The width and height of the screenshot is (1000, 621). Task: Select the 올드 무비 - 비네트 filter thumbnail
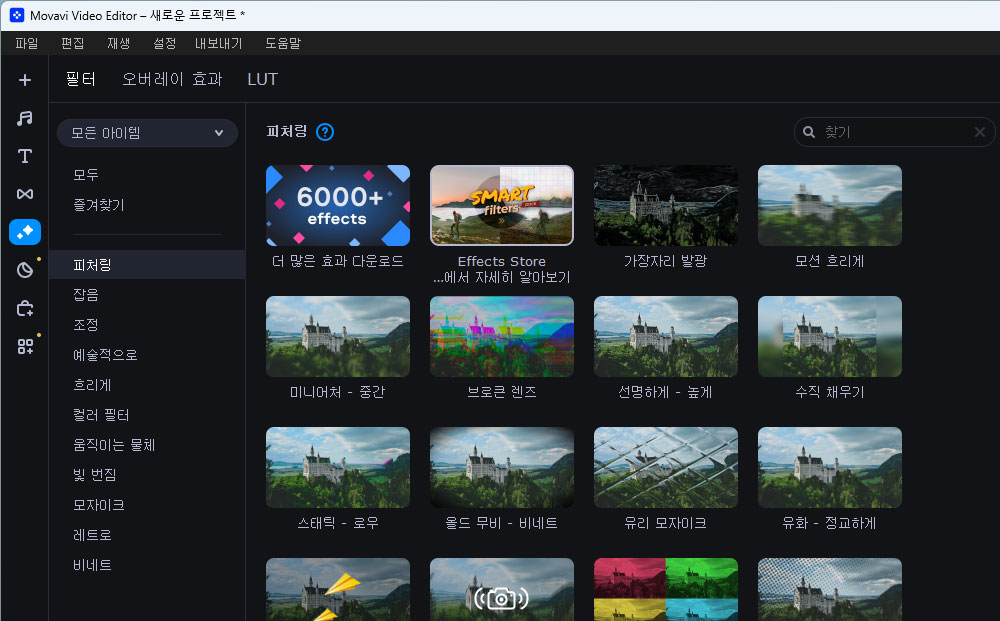(x=502, y=467)
